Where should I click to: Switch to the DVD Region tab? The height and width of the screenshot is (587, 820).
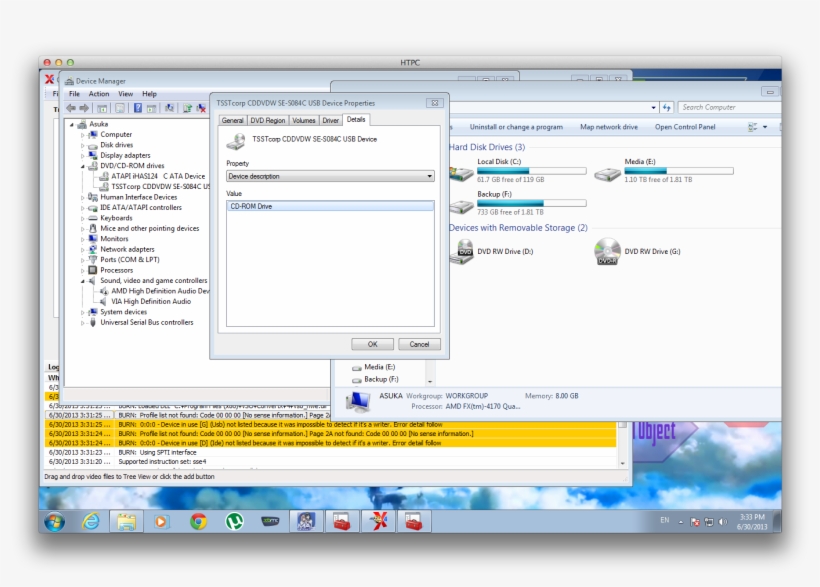pyautogui.click(x=268, y=120)
